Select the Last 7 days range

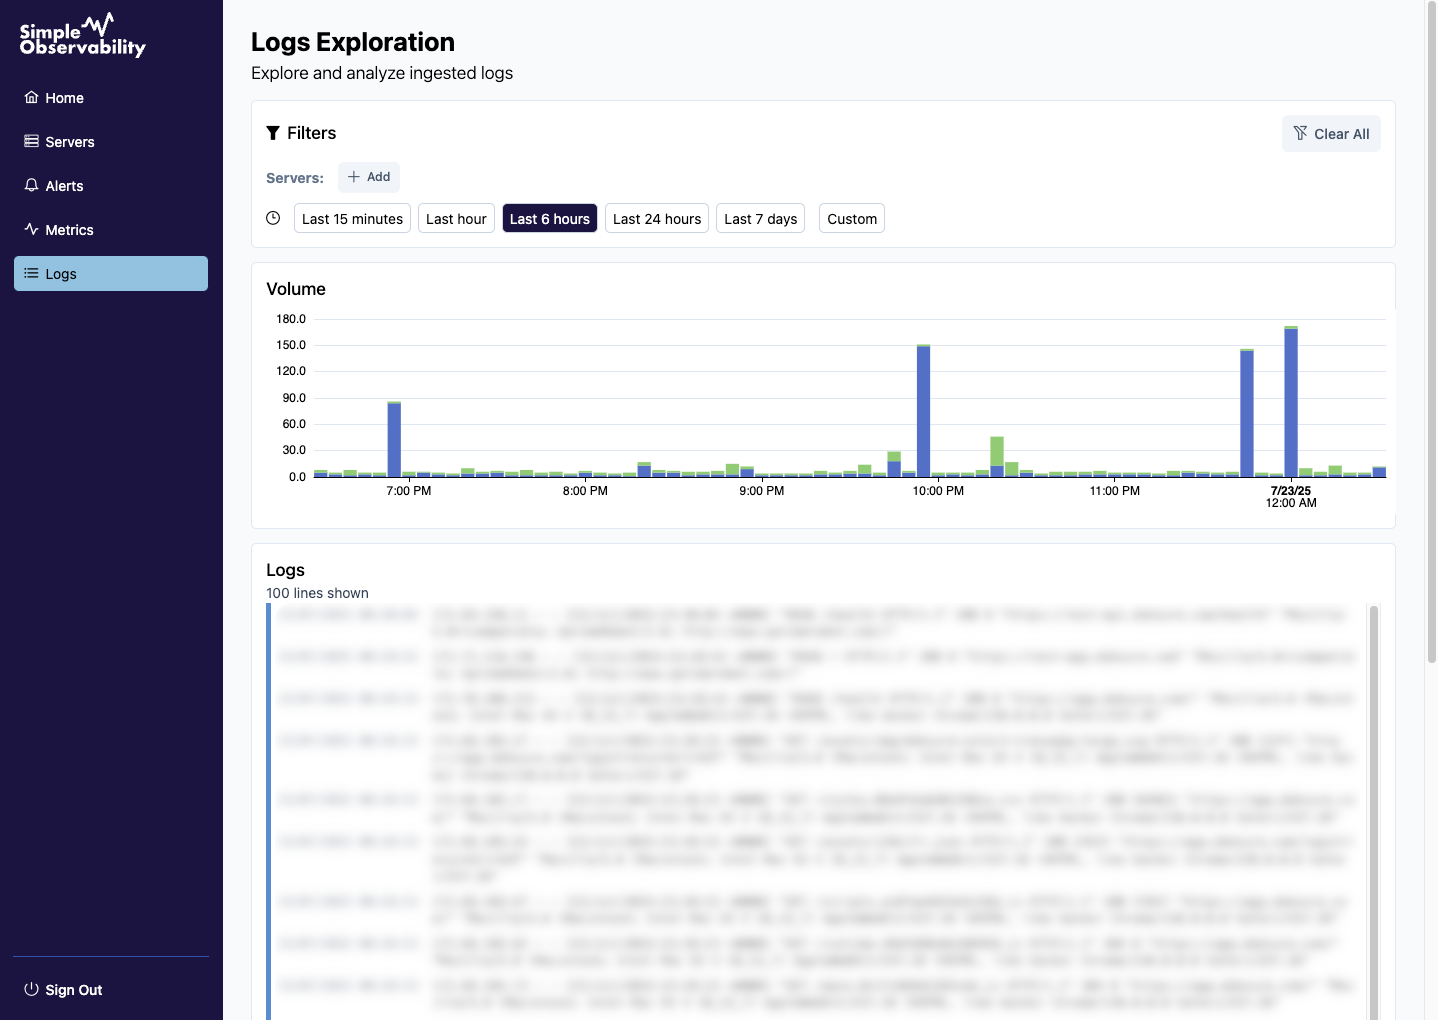tap(760, 219)
